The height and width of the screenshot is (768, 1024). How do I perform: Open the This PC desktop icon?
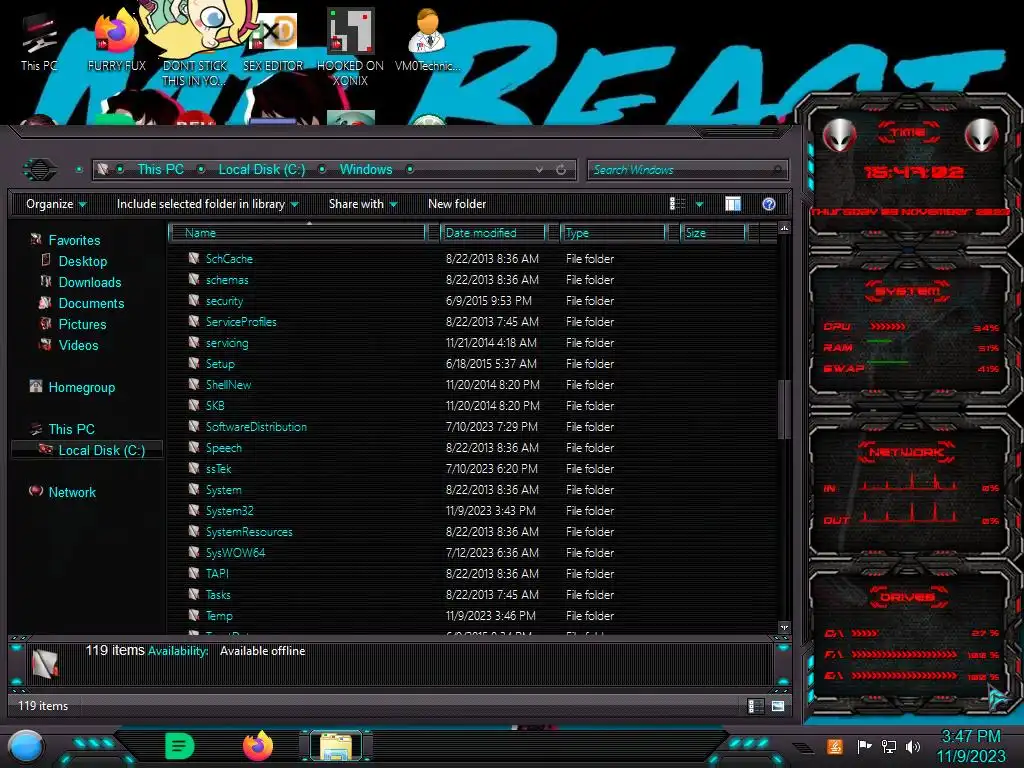click(39, 42)
